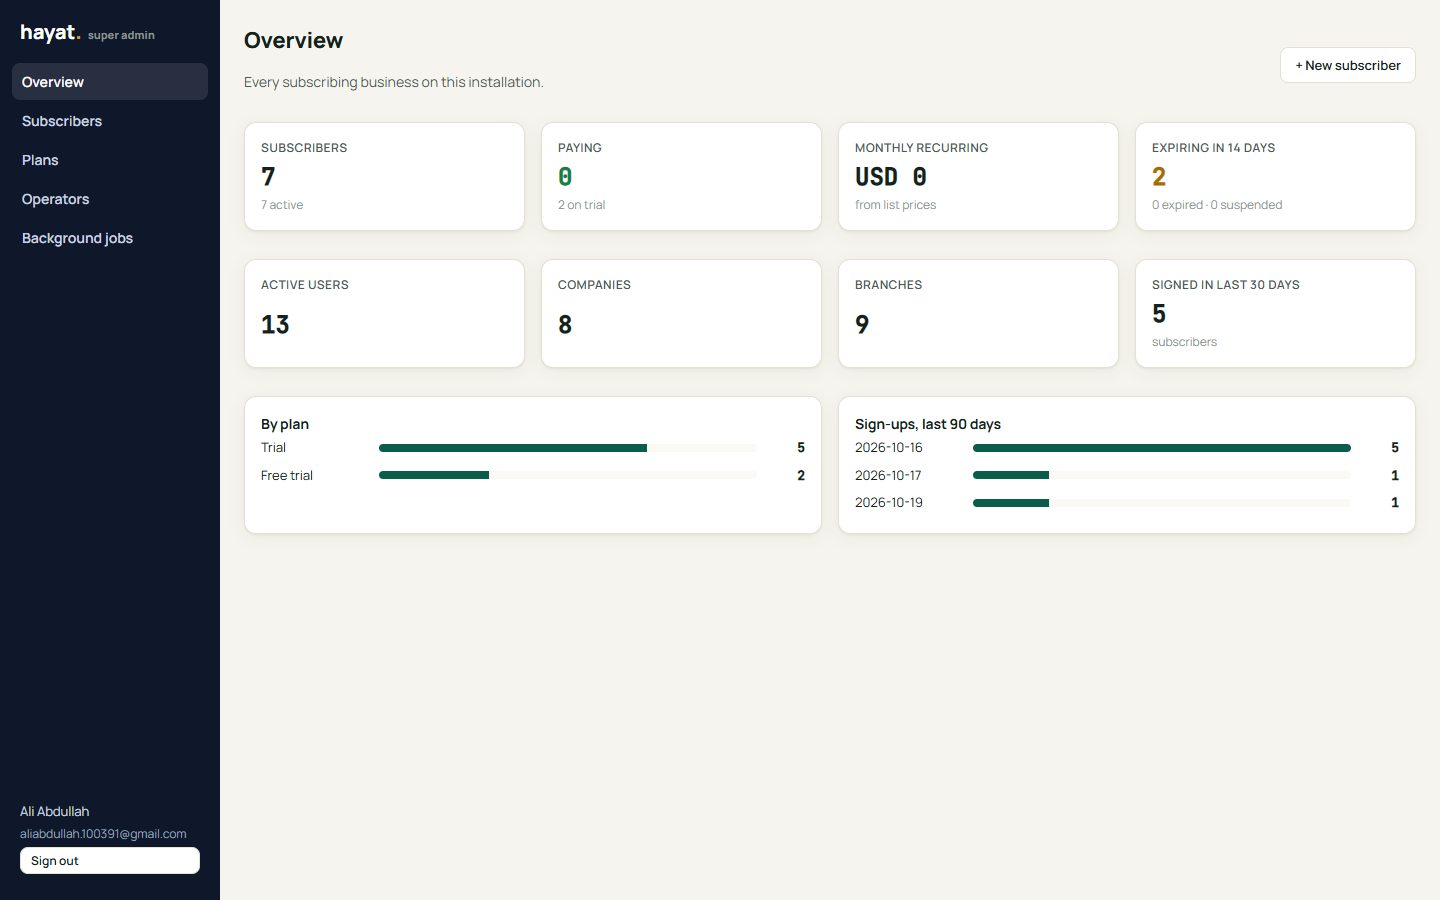Click the Expiring in 14 days count
1440x900 pixels.
[x=1159, y=177]
